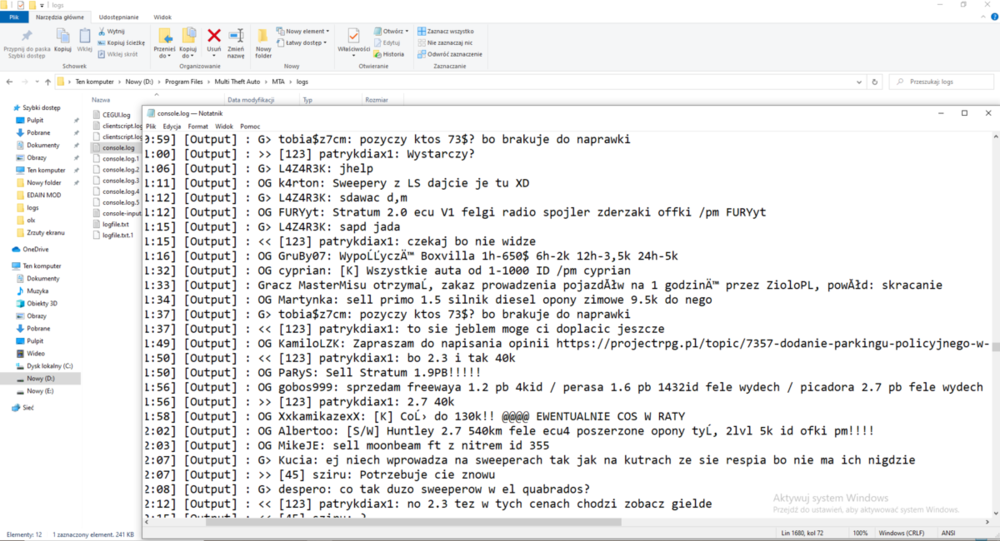
Task: Collapse the Explorer ribbon chevron
Action: [983, 17]
